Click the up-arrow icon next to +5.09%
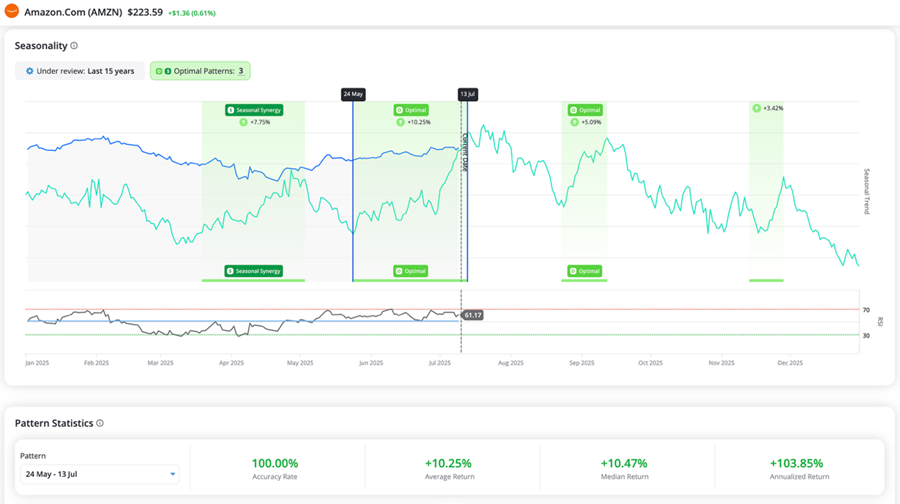Image resolution: width=900 pixels, height=504 pixels. coord(574,122)
